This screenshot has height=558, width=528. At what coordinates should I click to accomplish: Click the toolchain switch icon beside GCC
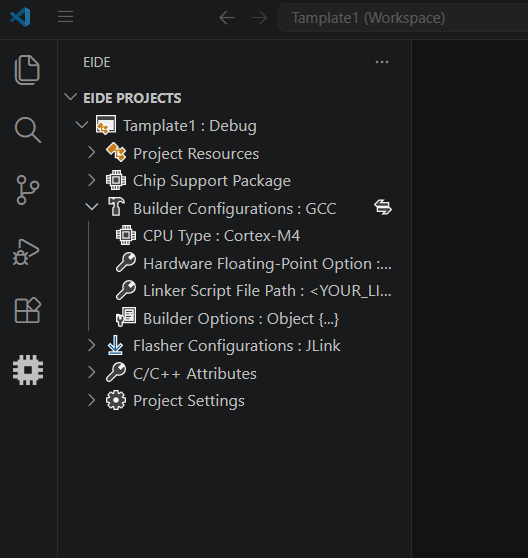click(383, 207)
